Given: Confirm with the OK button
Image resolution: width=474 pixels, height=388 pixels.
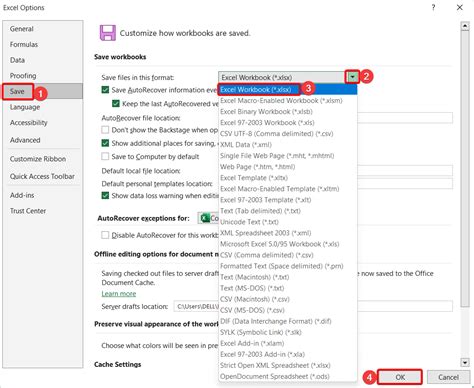Looking at the screenshot, I should tap(400, 377).
